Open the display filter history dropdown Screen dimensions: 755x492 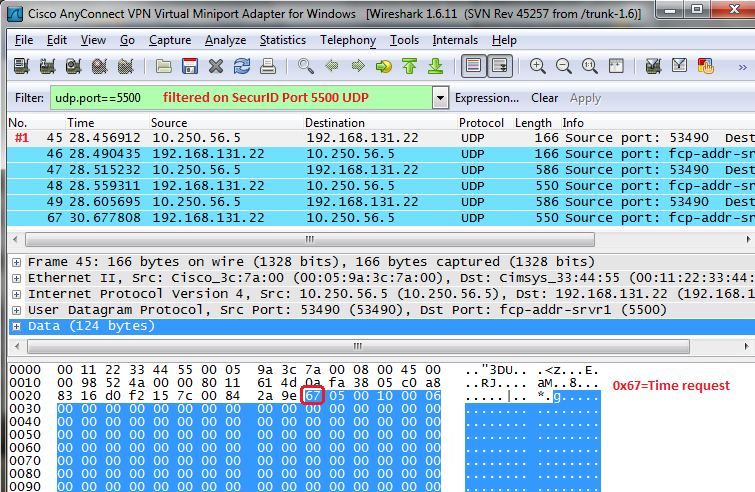tap(440, 98)
